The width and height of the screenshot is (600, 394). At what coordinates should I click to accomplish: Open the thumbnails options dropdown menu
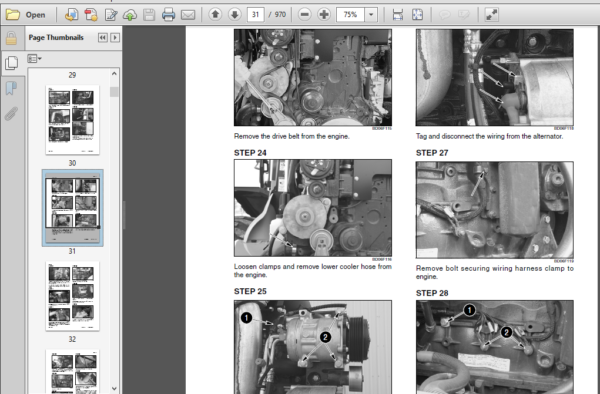[x=34, y=59]
